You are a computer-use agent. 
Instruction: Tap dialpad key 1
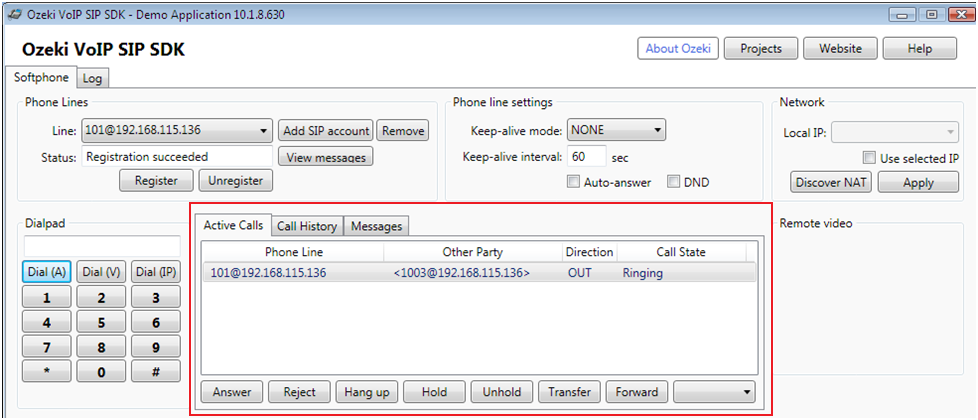pyautogui.click(x=47, y=298)
